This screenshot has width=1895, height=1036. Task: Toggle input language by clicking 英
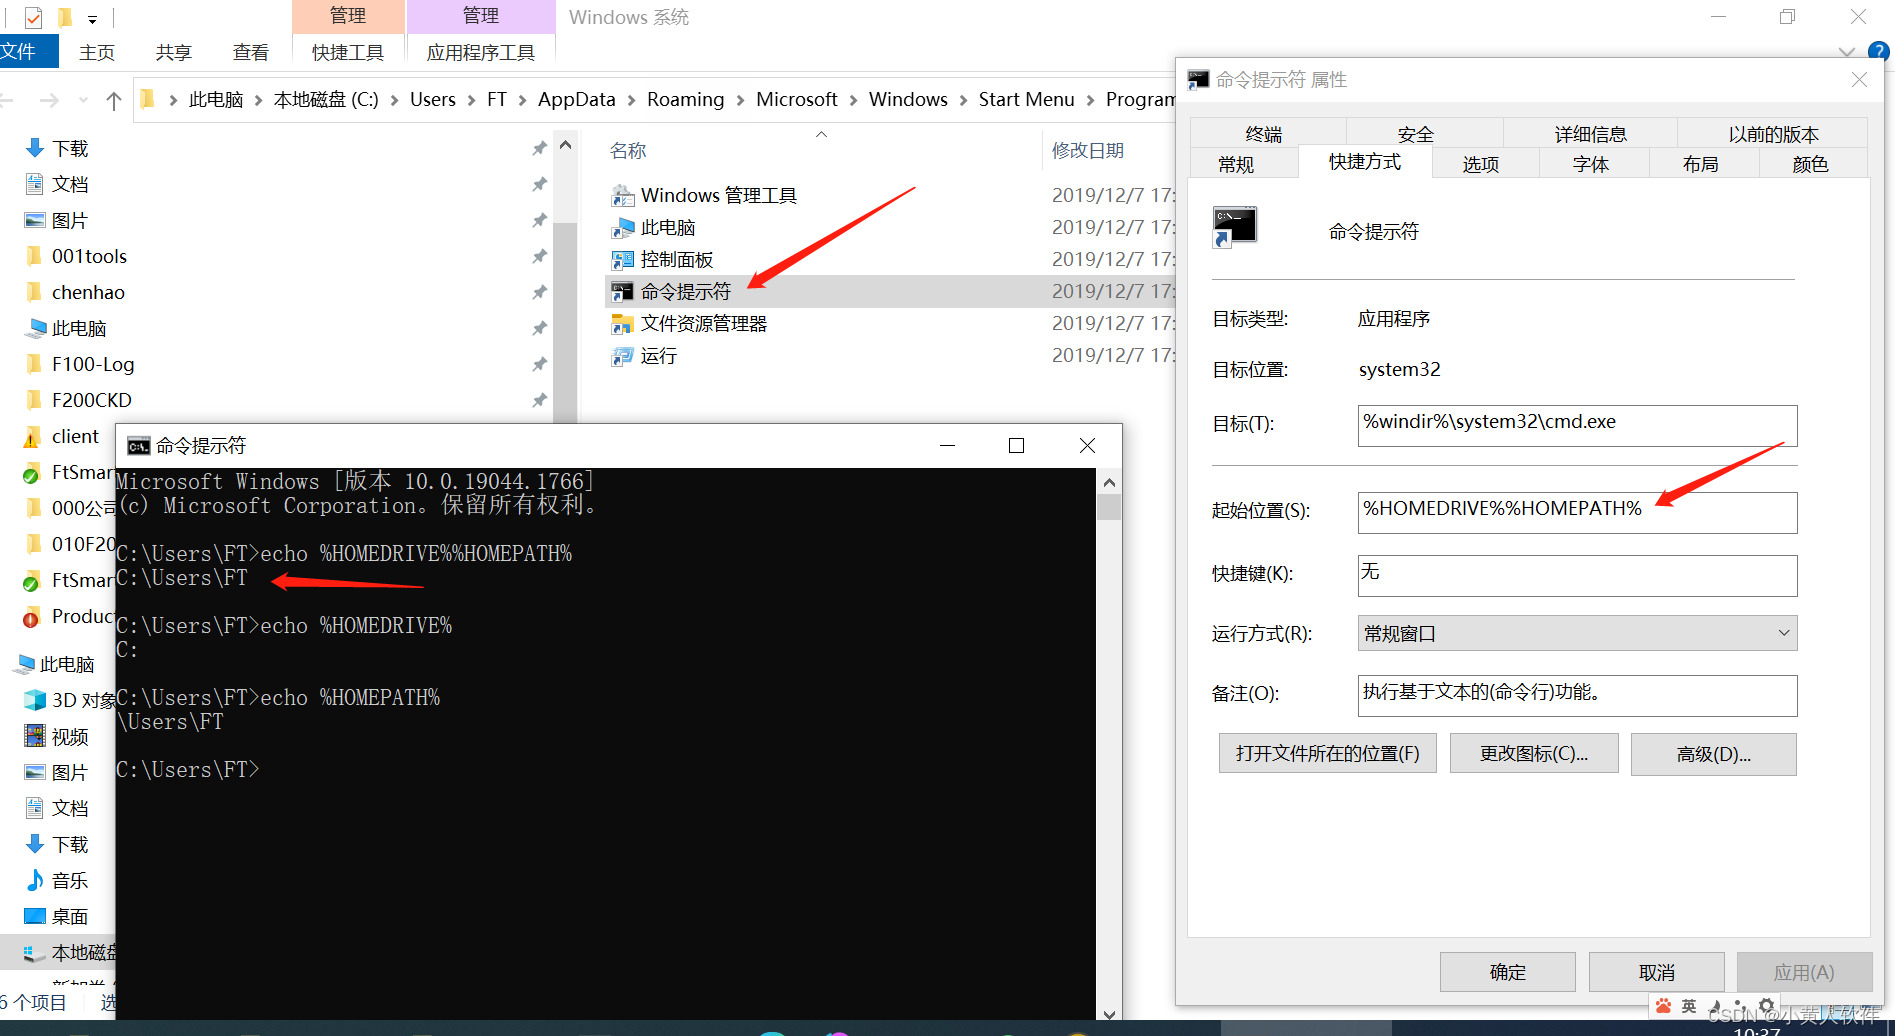click(1688, 1006)
